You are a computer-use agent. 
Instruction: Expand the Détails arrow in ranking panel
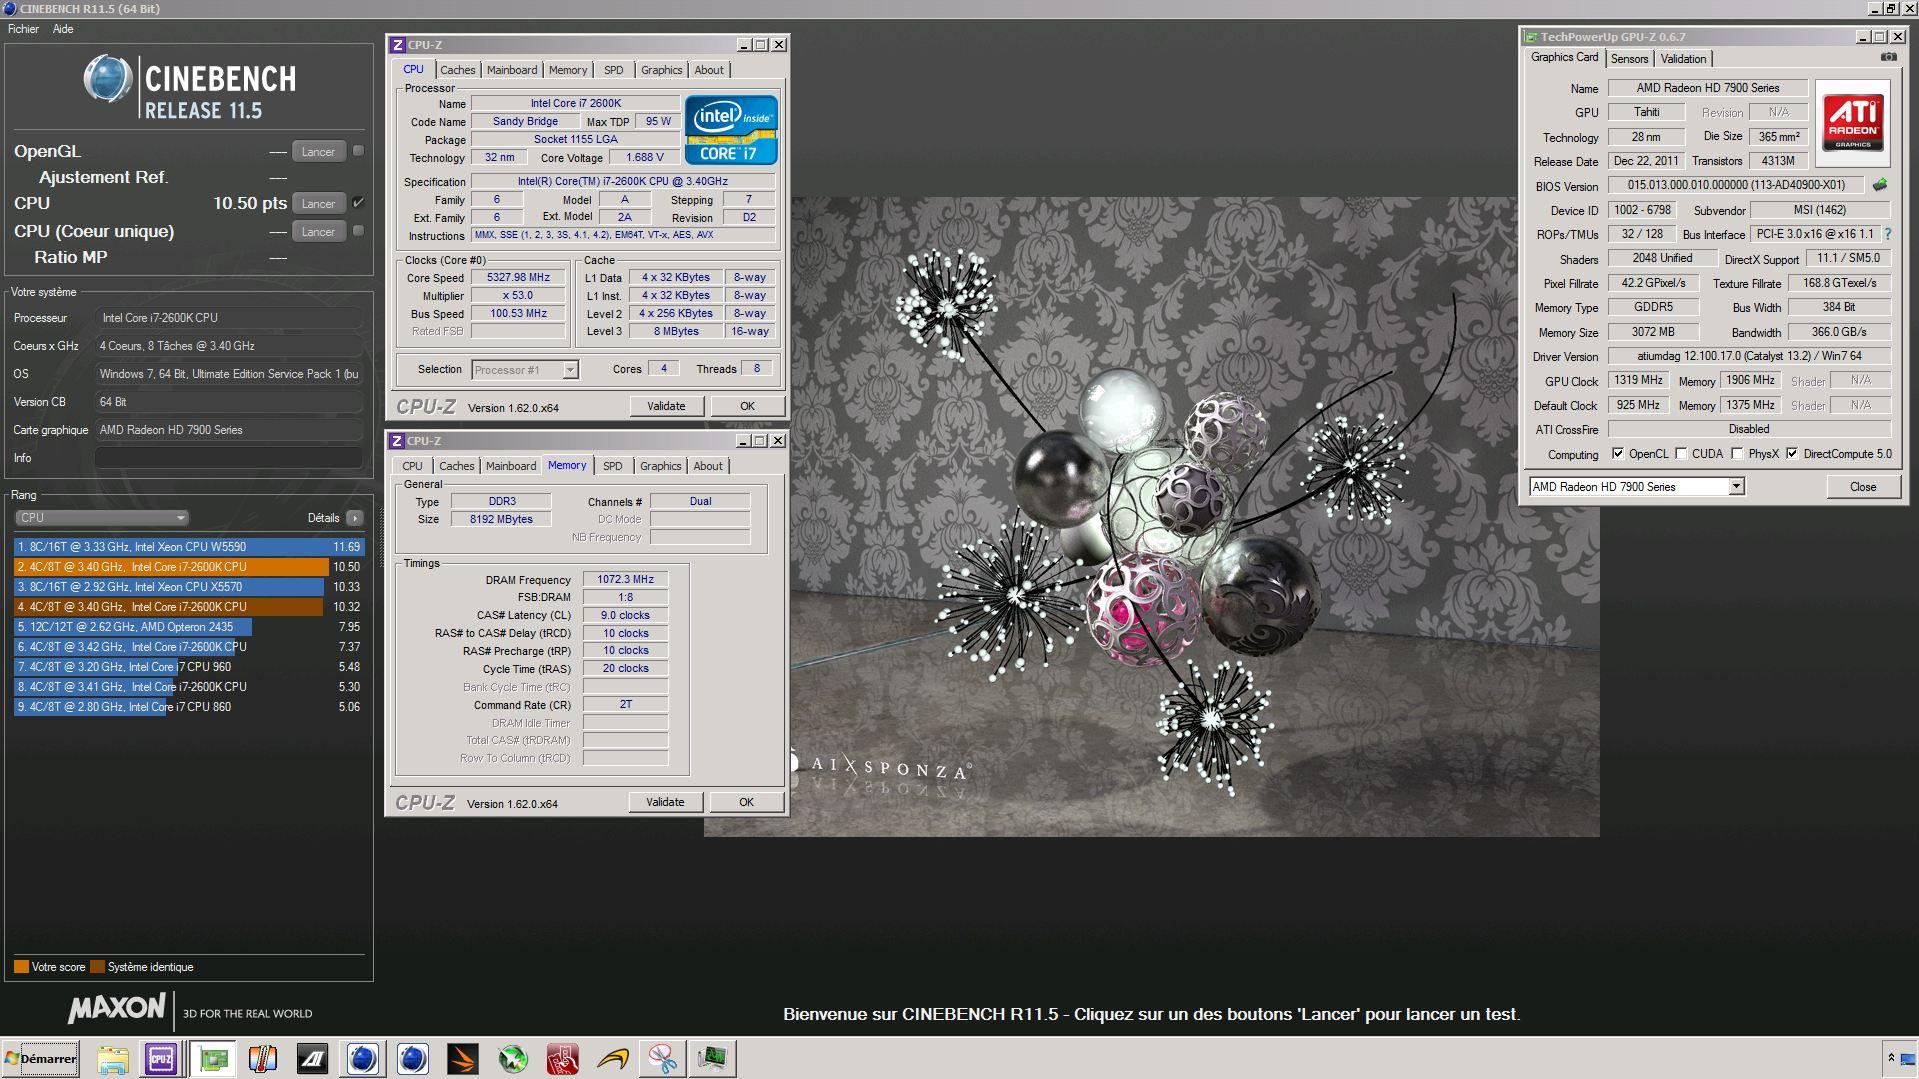click(355, 518)
